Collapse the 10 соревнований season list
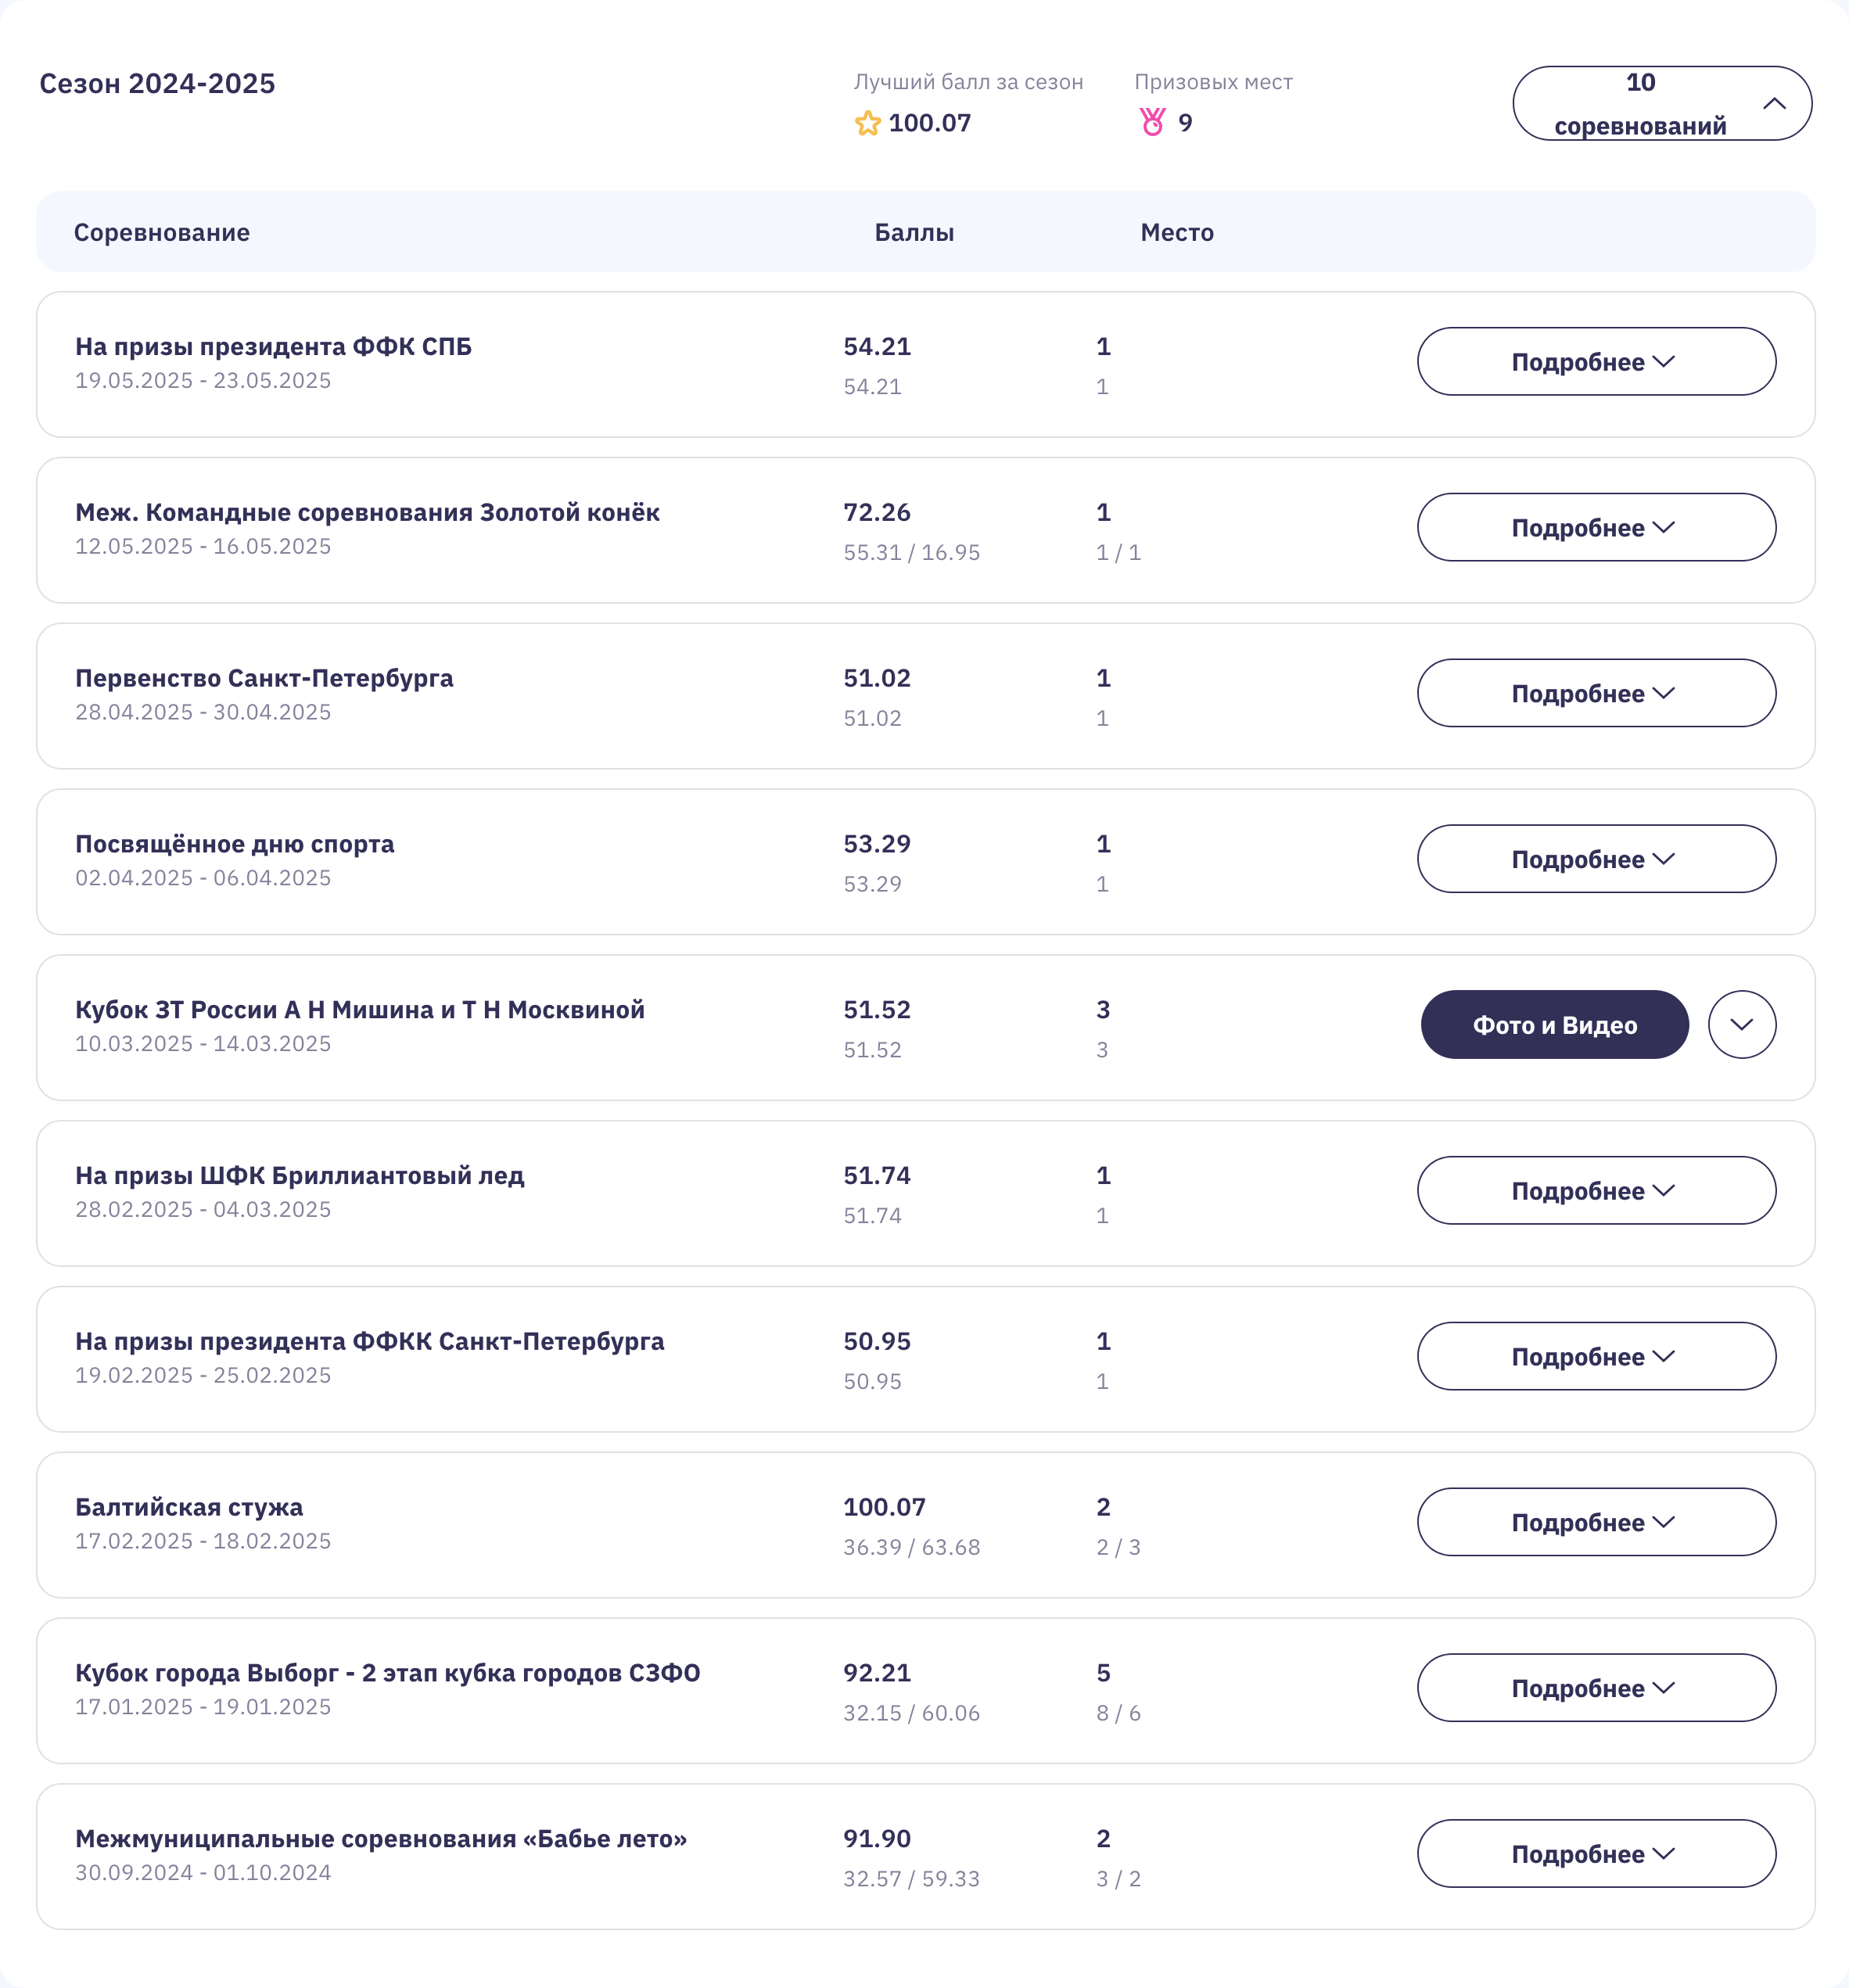This screenshot has width=1849, height=1988. [1661, 103]
